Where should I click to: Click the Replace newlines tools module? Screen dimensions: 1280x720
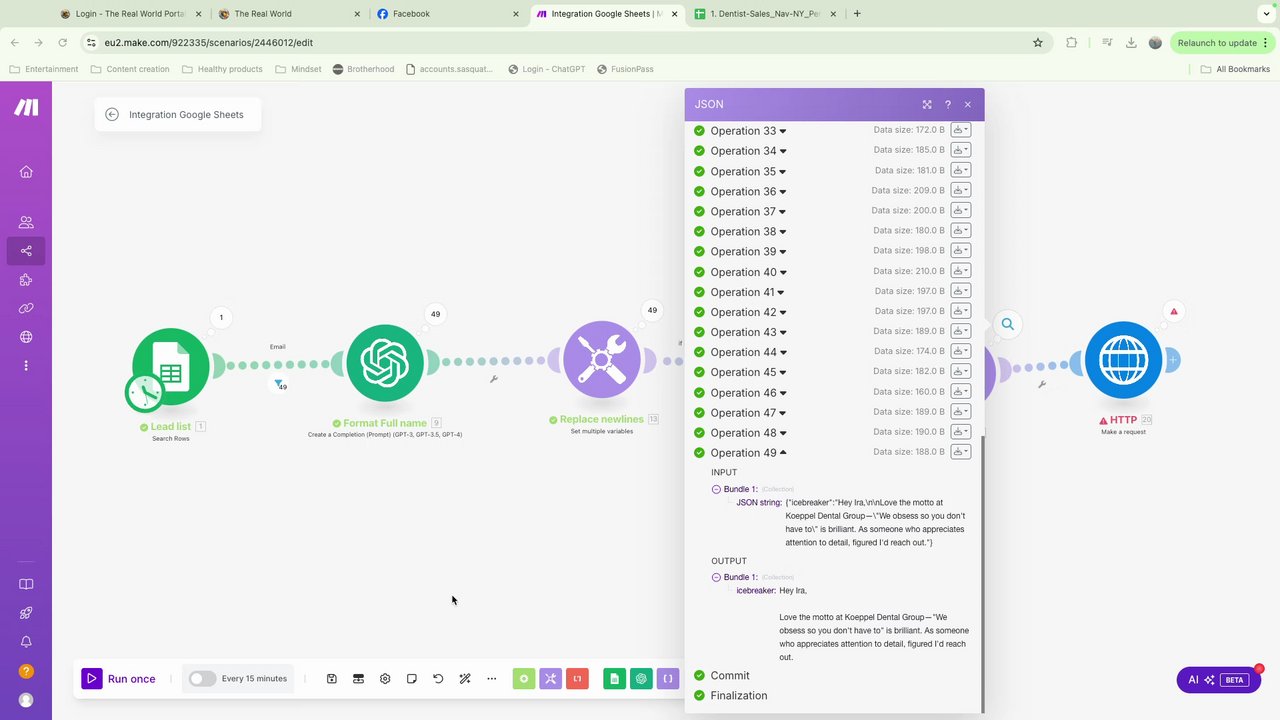pyautogui.click(x=602, y=360)
